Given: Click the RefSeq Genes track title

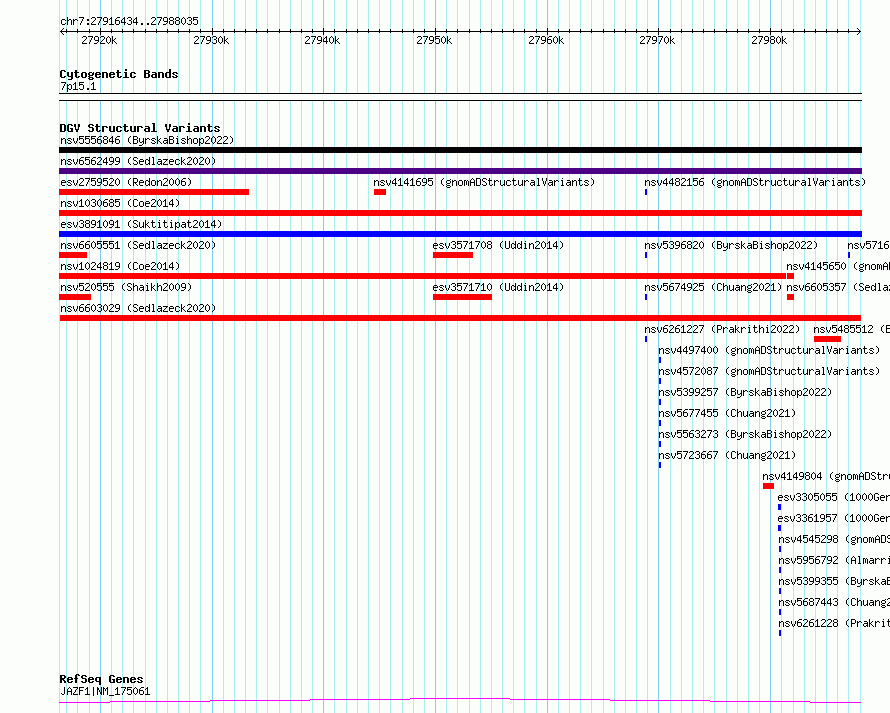Looking at the screenshot, I should pos(101,679).
